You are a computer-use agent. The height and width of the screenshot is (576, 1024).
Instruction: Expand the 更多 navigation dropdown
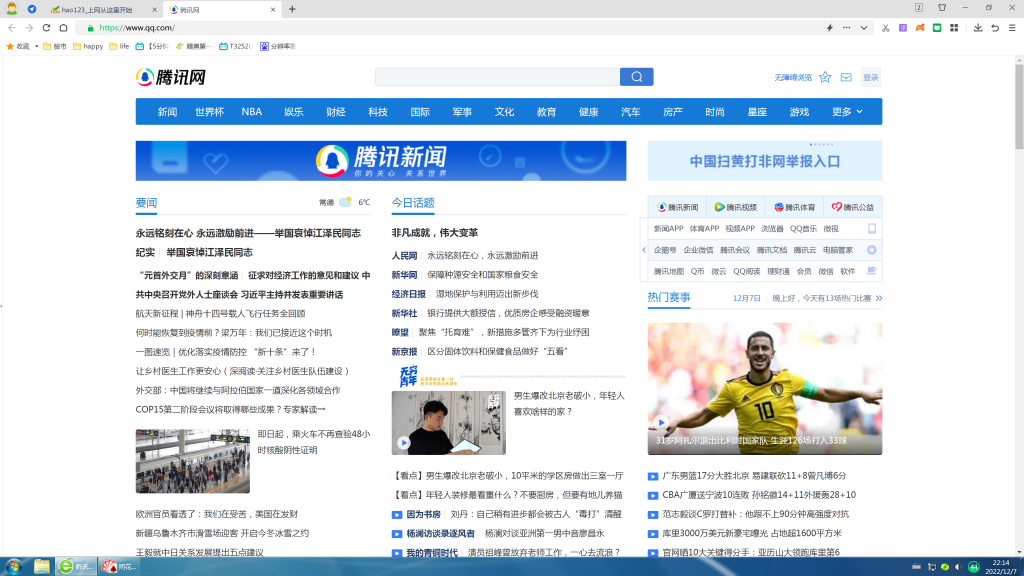[x=847, y=112]
